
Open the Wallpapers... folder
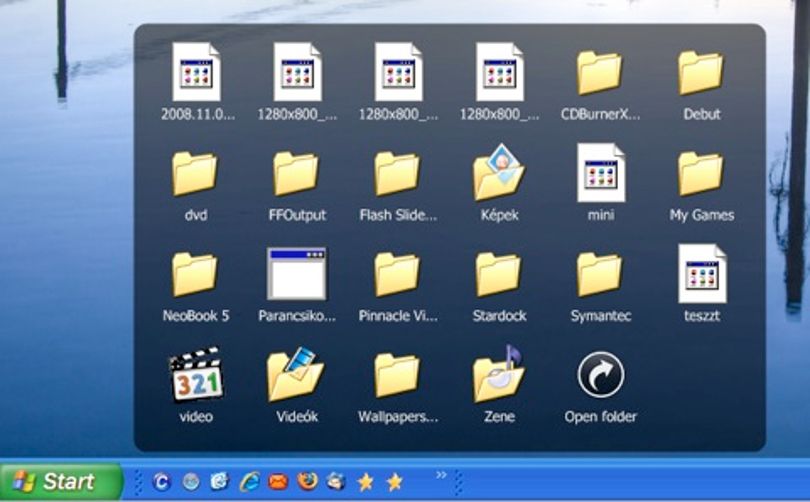397,375
